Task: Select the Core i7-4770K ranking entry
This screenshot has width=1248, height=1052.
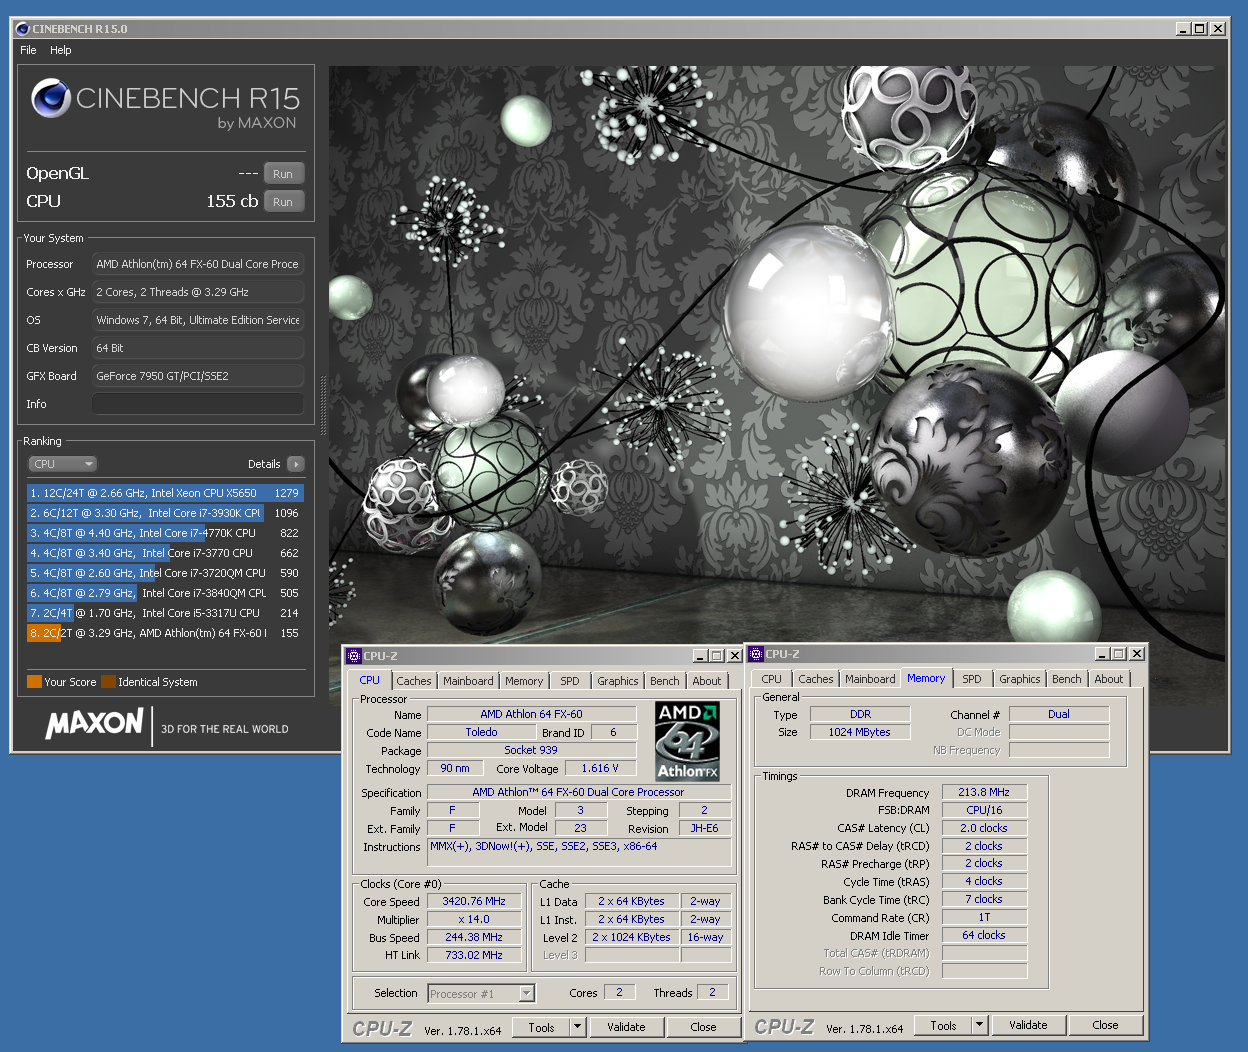Action: tap(165, 533)
